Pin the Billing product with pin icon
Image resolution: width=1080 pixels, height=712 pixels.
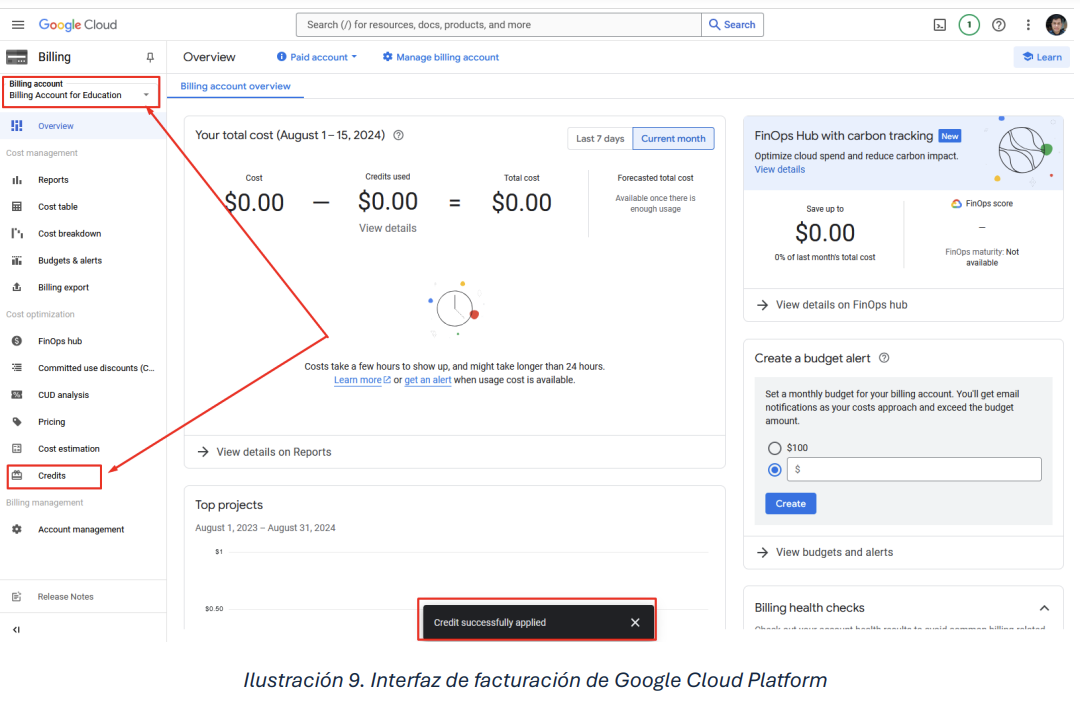coord(150,58)
